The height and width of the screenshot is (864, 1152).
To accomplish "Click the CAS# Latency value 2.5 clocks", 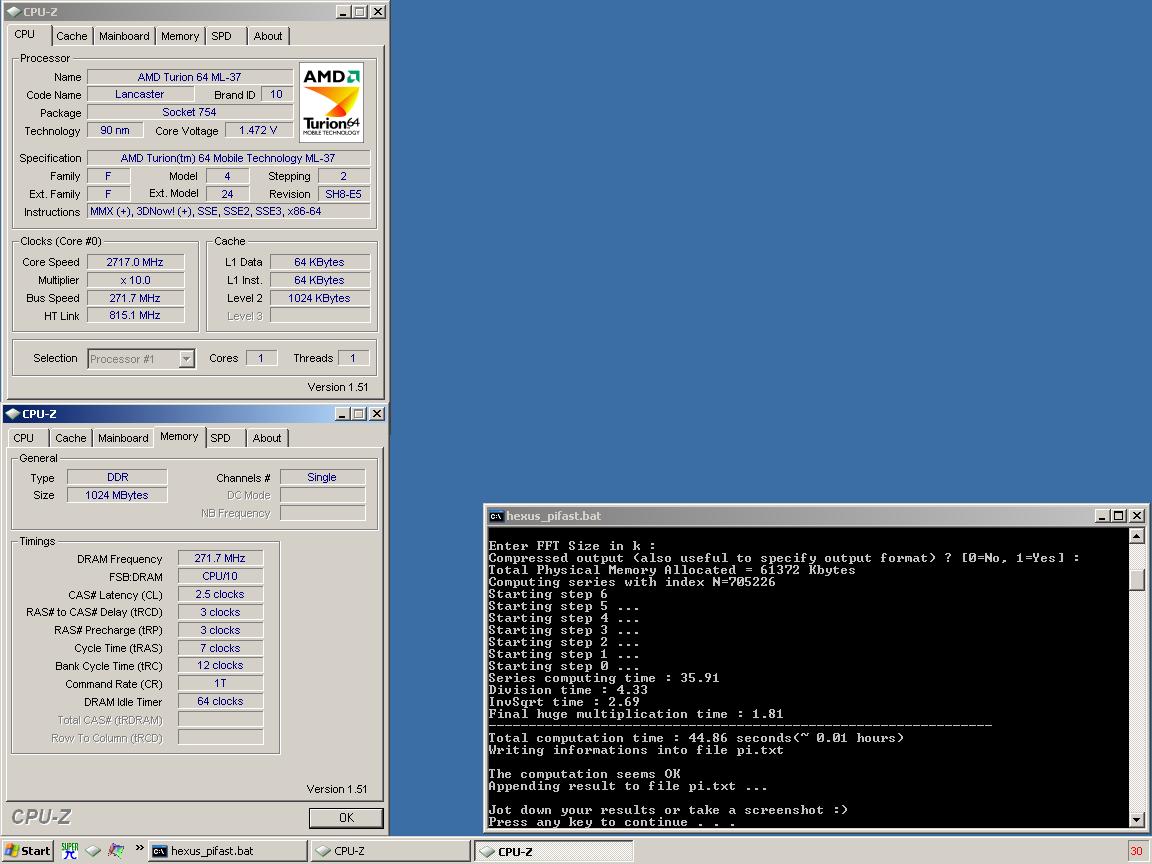I will pyautogui.click(x=220, y=594).
